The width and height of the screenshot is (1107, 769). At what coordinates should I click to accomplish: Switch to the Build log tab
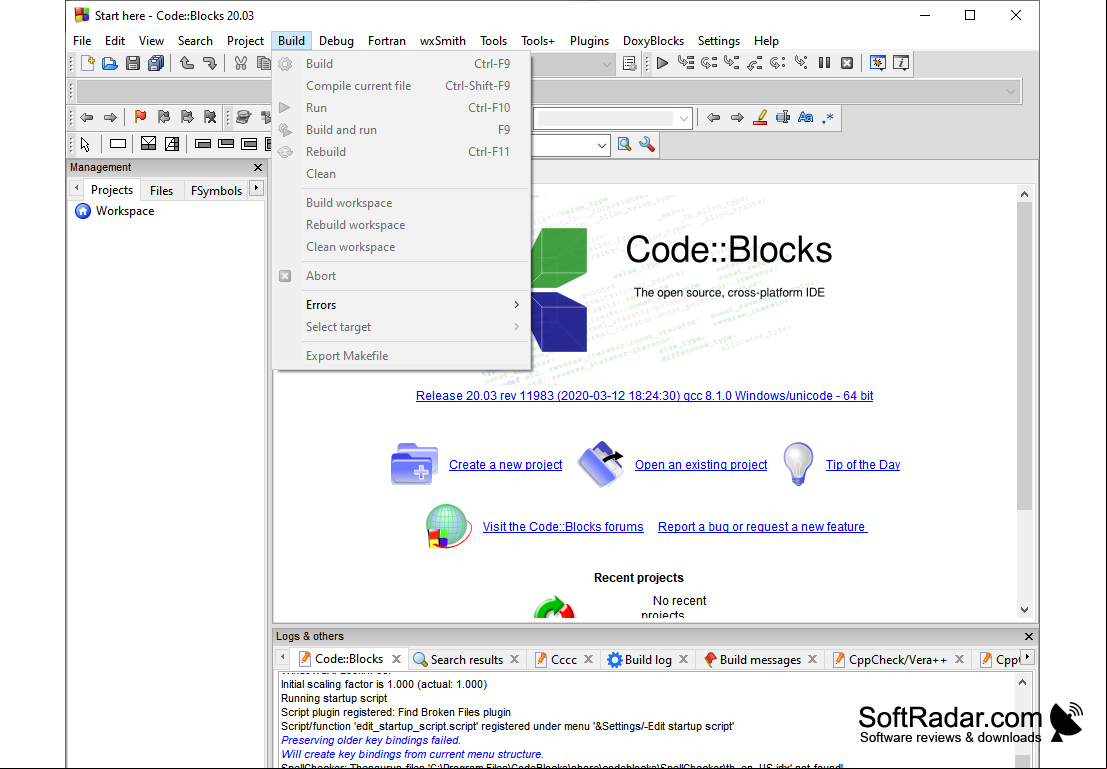pyautogui.click(x=647, y=660)
